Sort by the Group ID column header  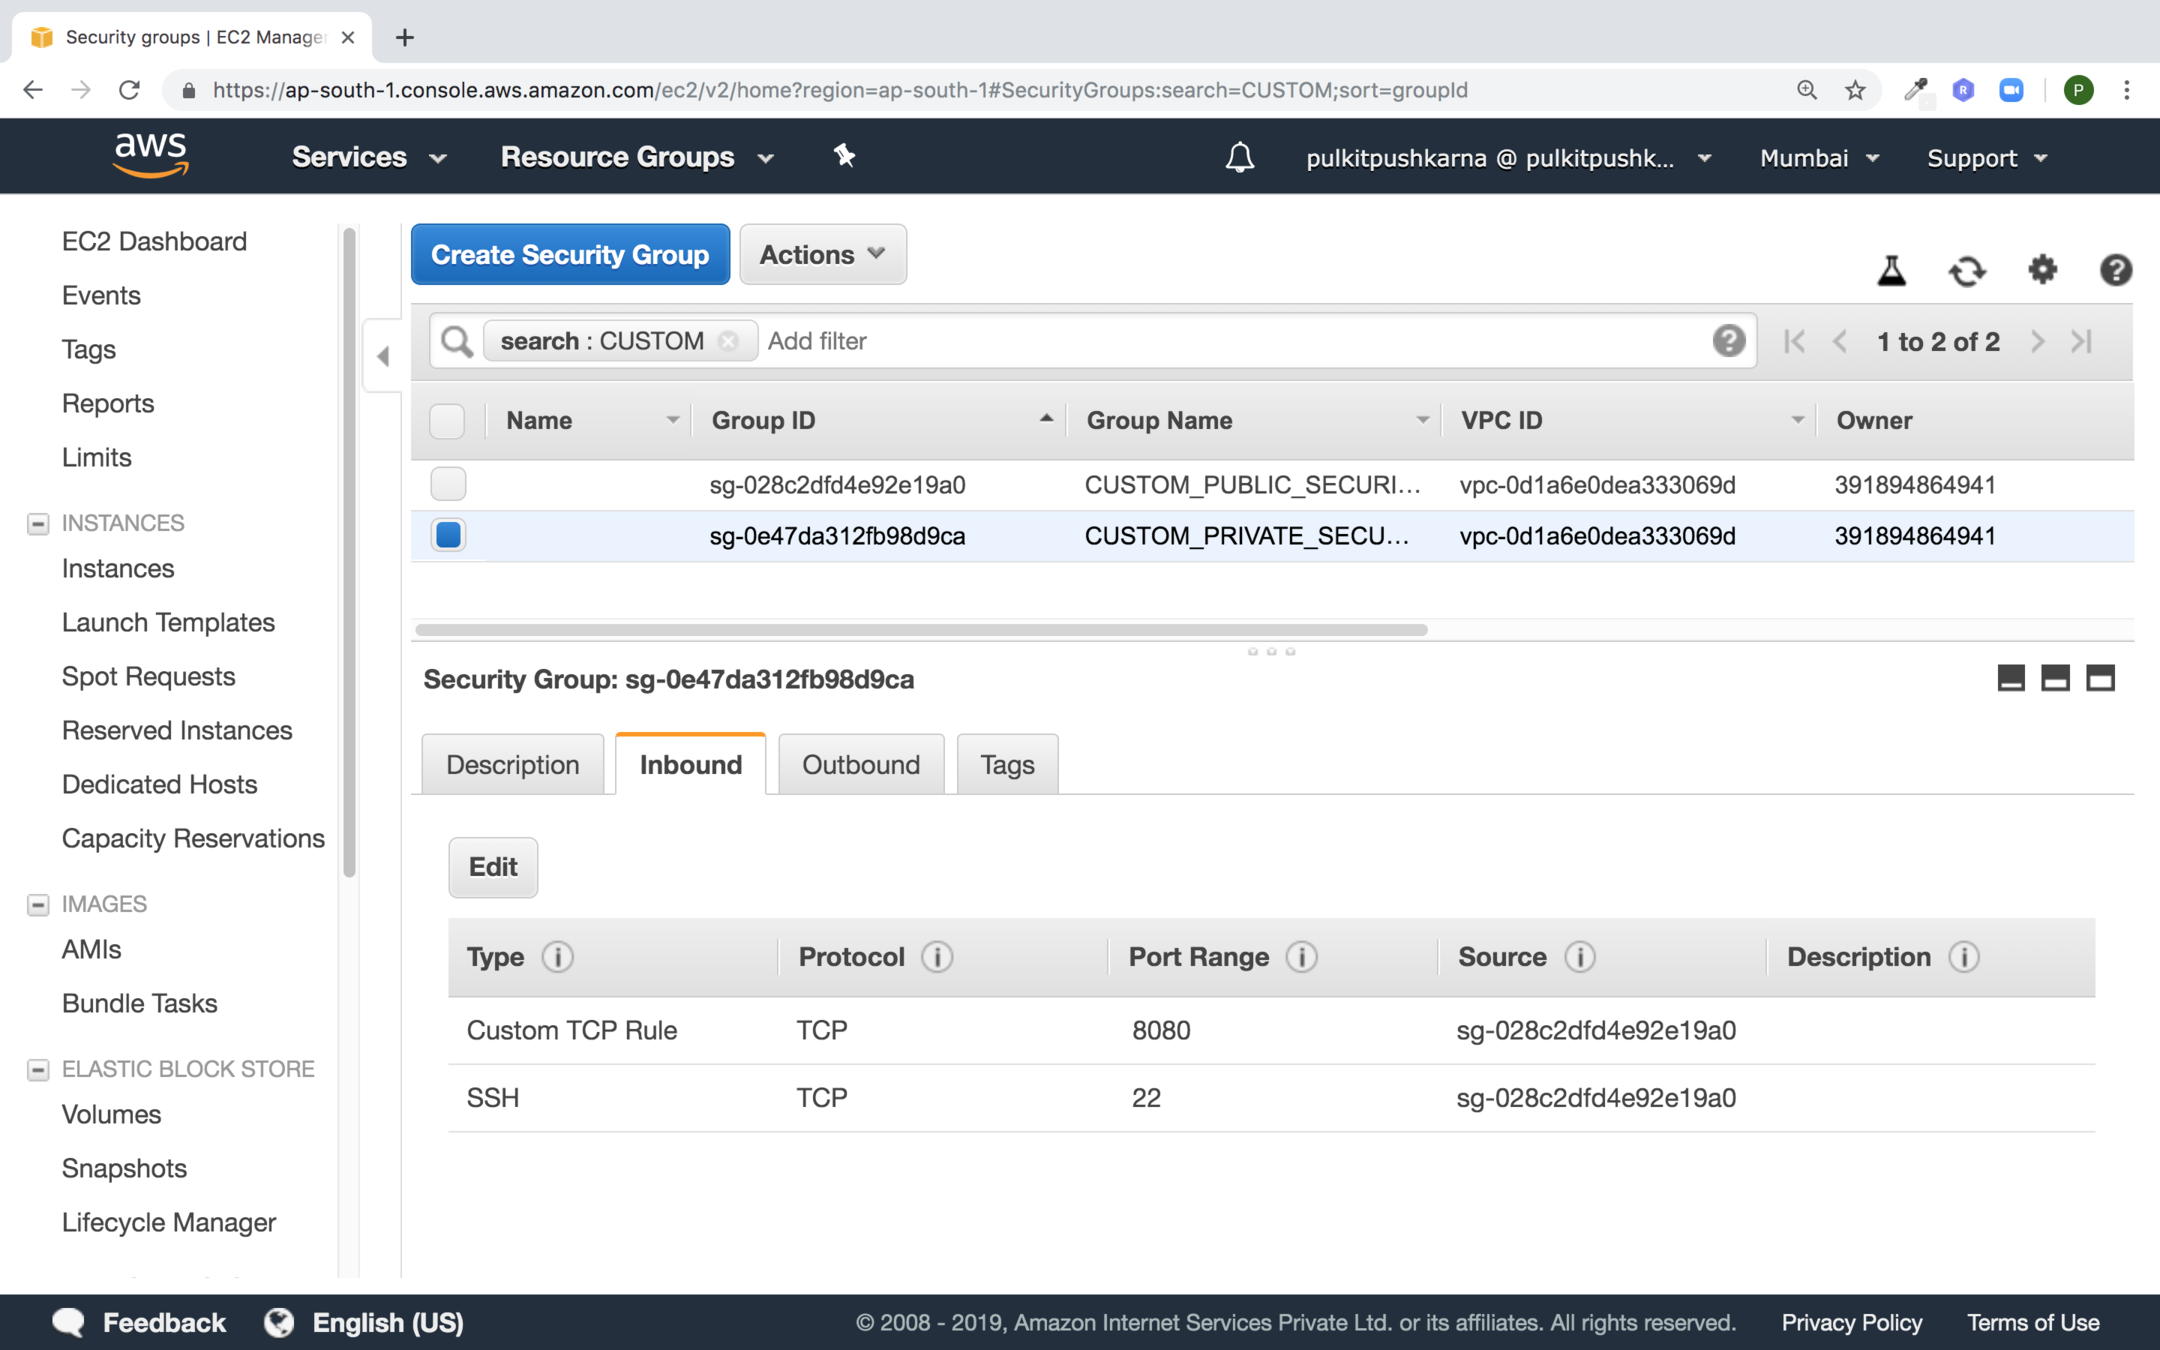pyautogui.click(x=764, y=421)
